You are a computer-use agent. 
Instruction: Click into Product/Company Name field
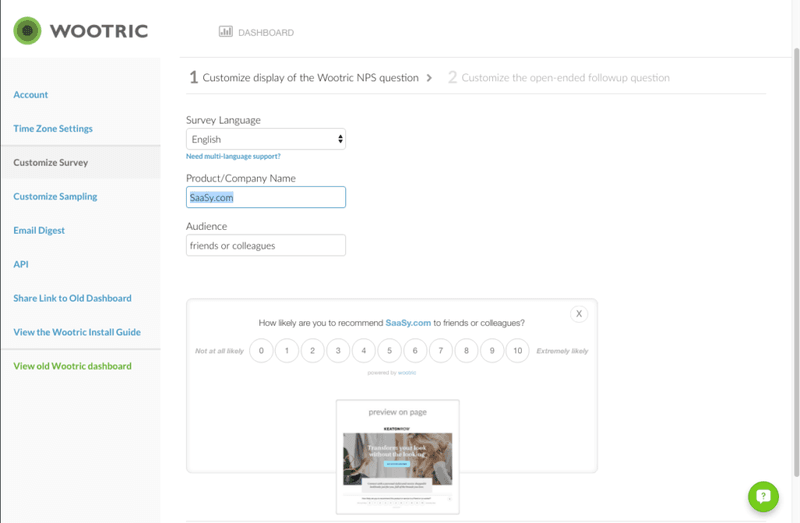coord(266,198)
